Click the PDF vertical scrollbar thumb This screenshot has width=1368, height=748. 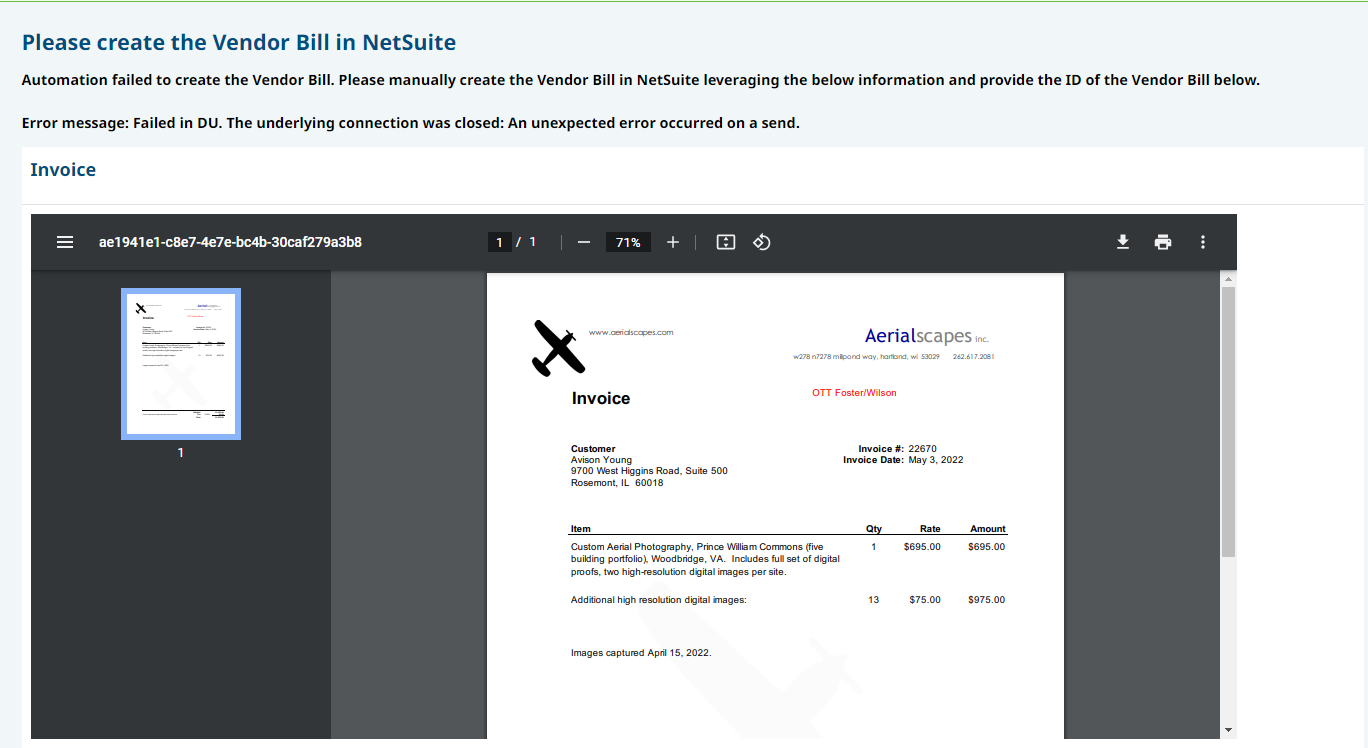pyautogui.click(x=1229, y=420)
